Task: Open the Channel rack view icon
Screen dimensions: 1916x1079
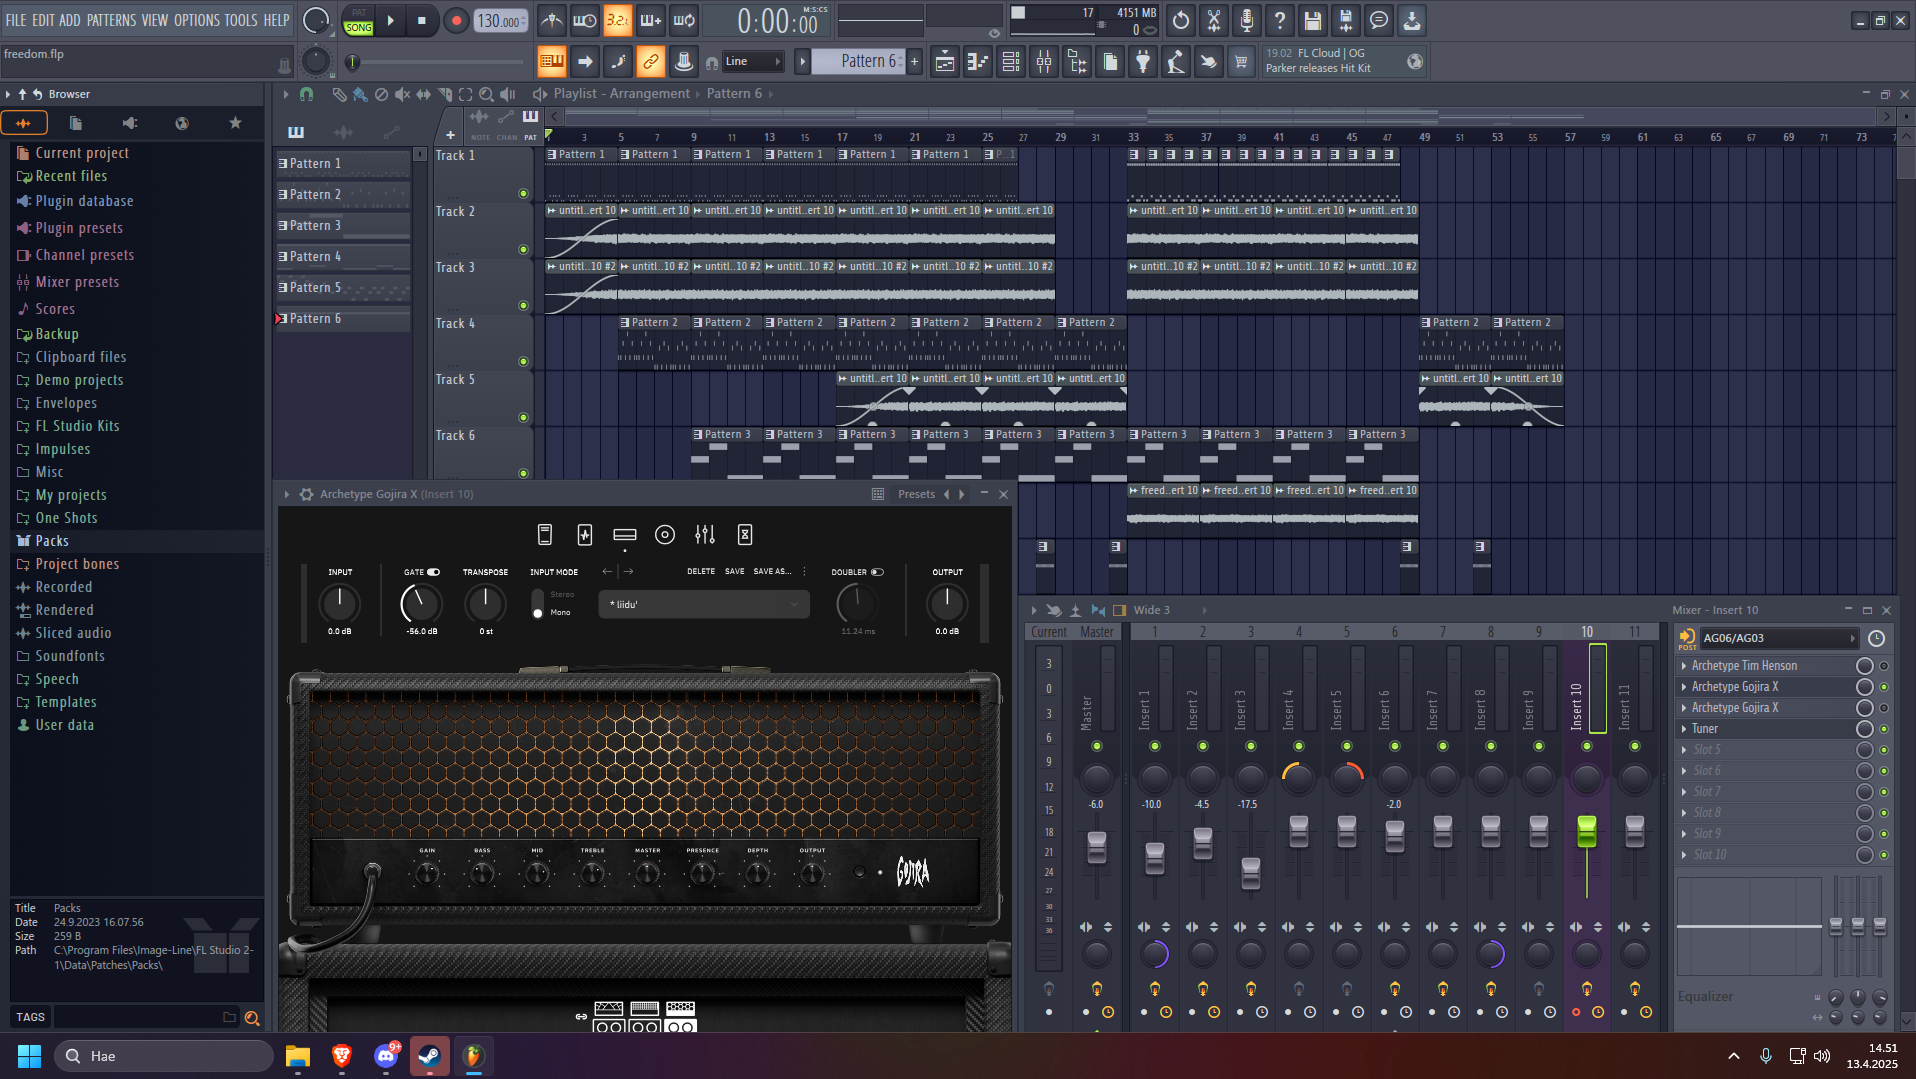Action: click(1011, 62)
